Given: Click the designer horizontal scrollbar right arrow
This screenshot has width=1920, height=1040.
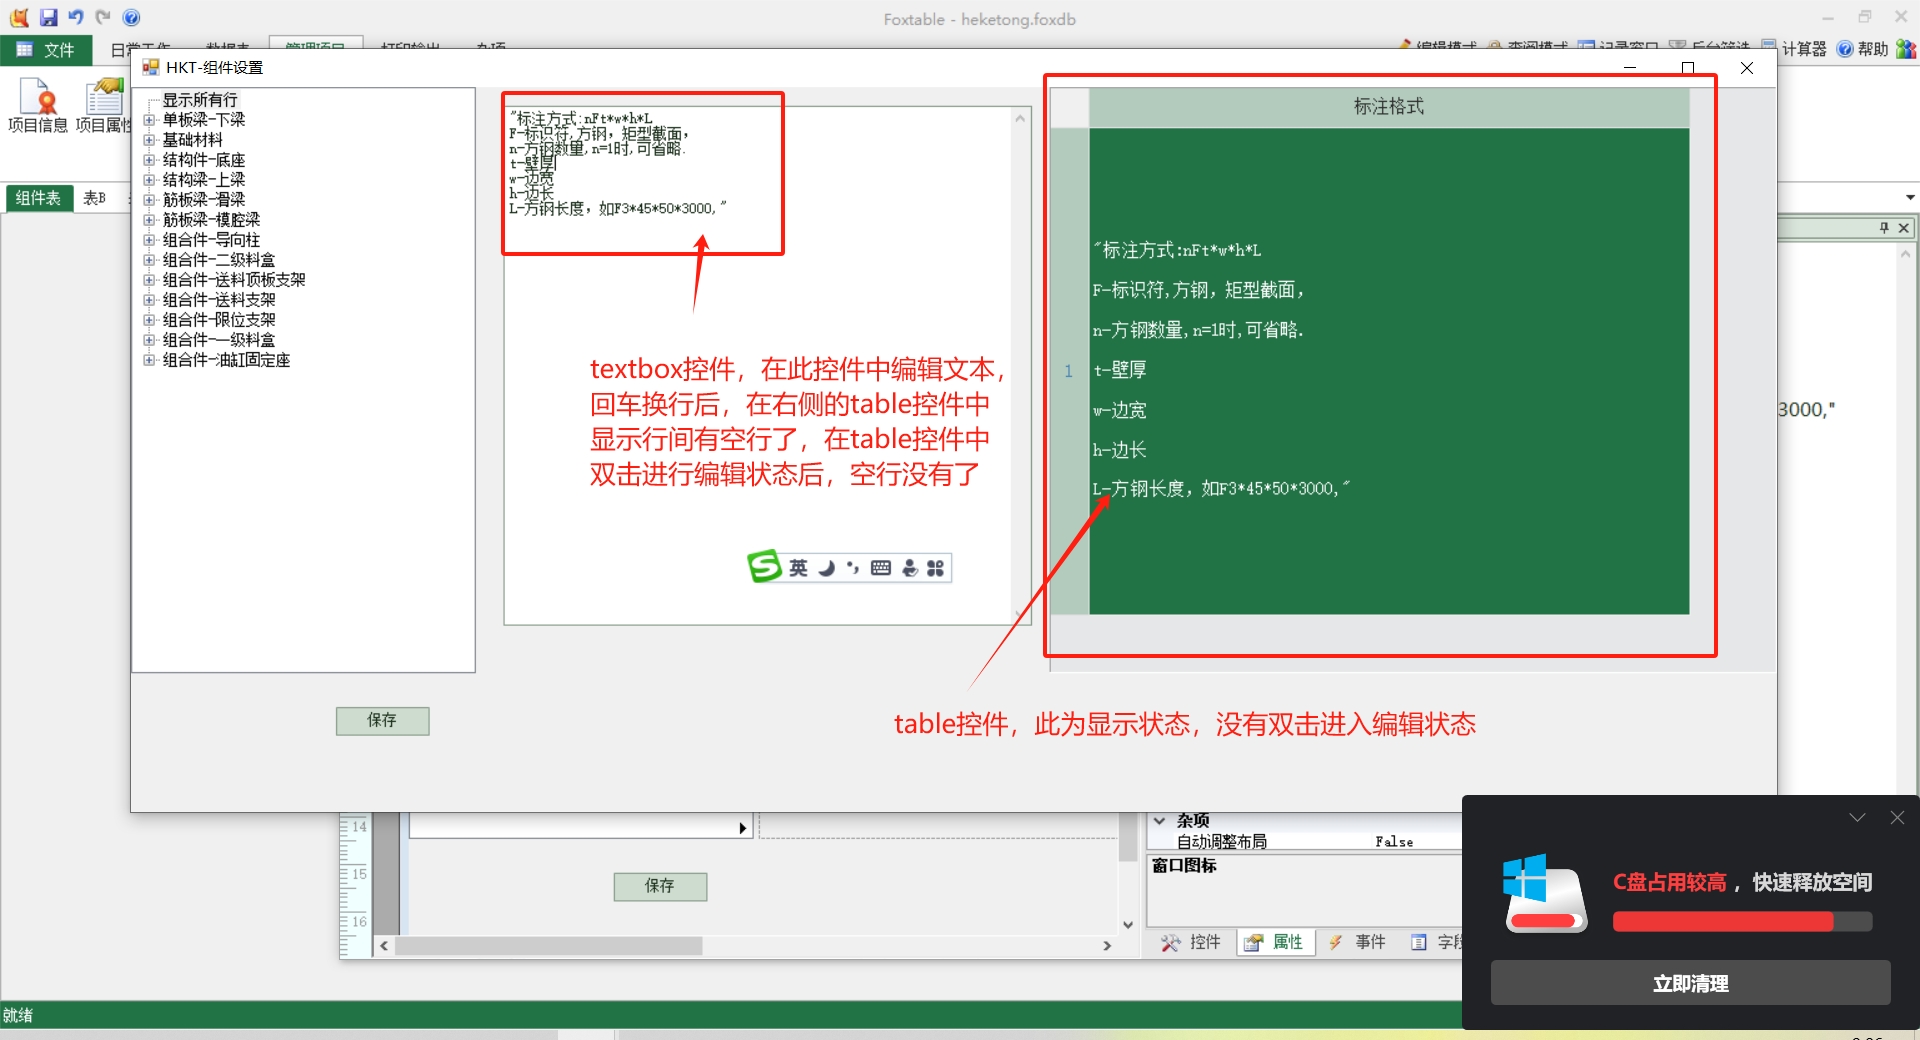Looking at the screenshot, I should click(x=1107, y=946).
